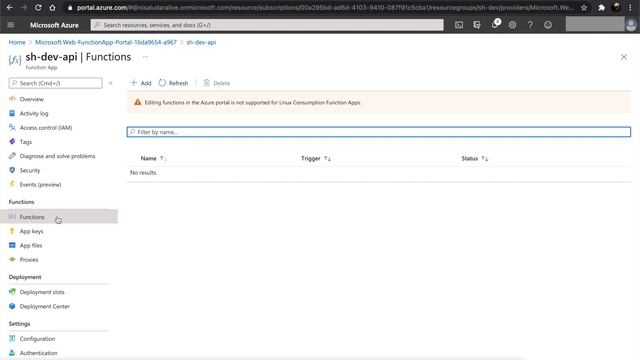This screenshot has height=360, width=640.
Task: Click the Refresh toolbar button
Action: click(173, 83)
